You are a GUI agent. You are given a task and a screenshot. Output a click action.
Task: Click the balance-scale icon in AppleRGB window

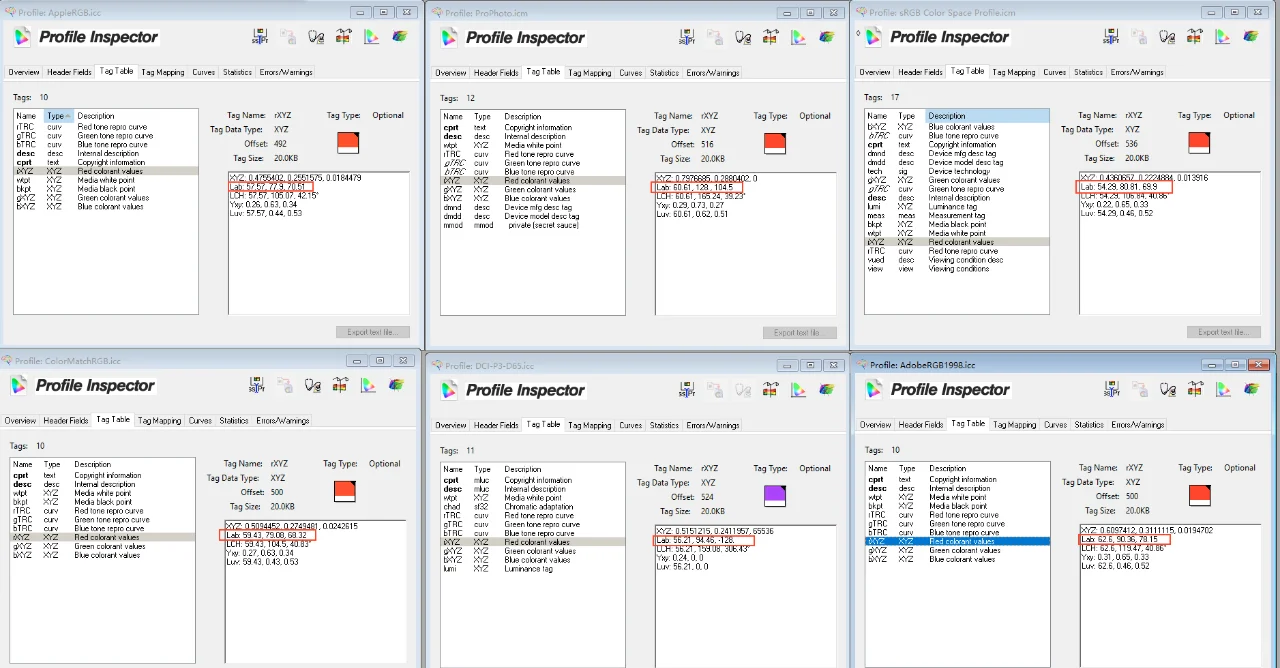344,36
